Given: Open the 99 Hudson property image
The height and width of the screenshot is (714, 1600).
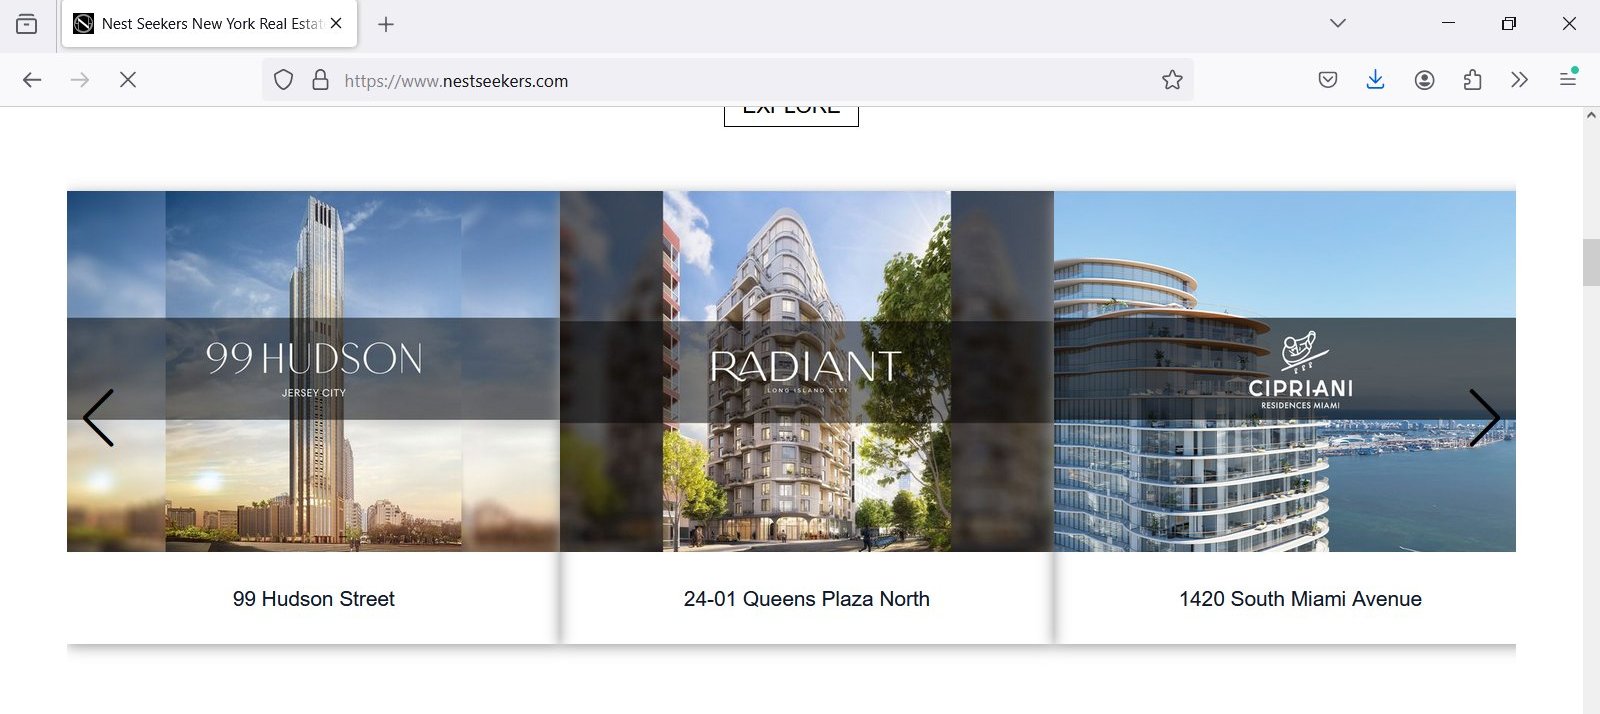Looking at the screenshot, I should coord(313,371).
